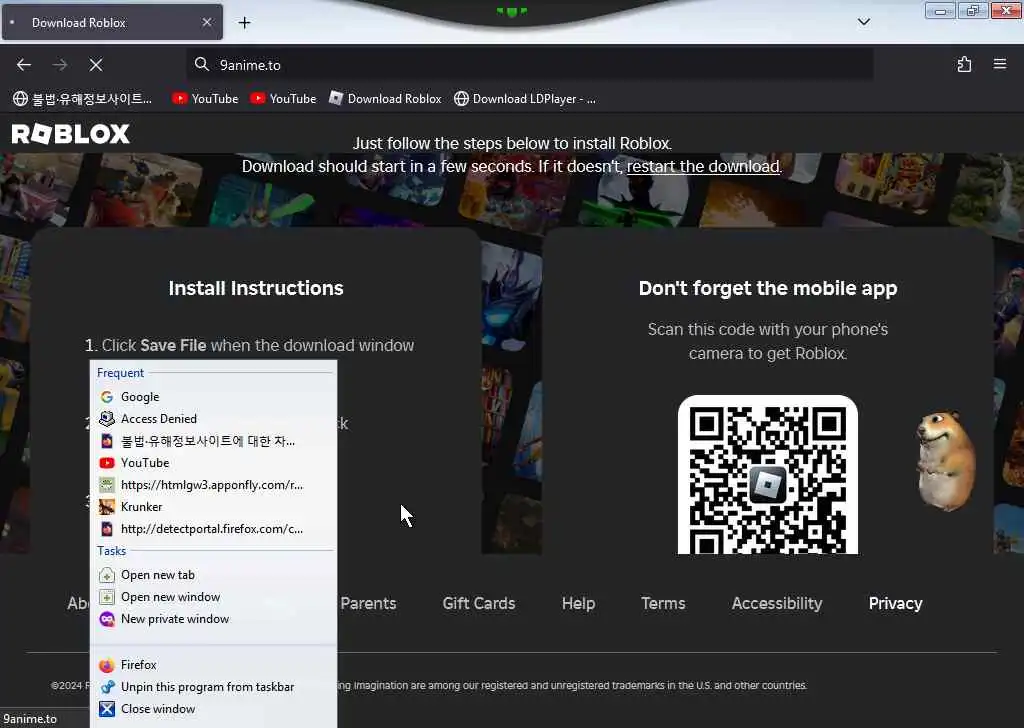Open the Korean-titled bookmark in bookmarks toolbar
The image size is (1024, 728).
pos(82,99)
